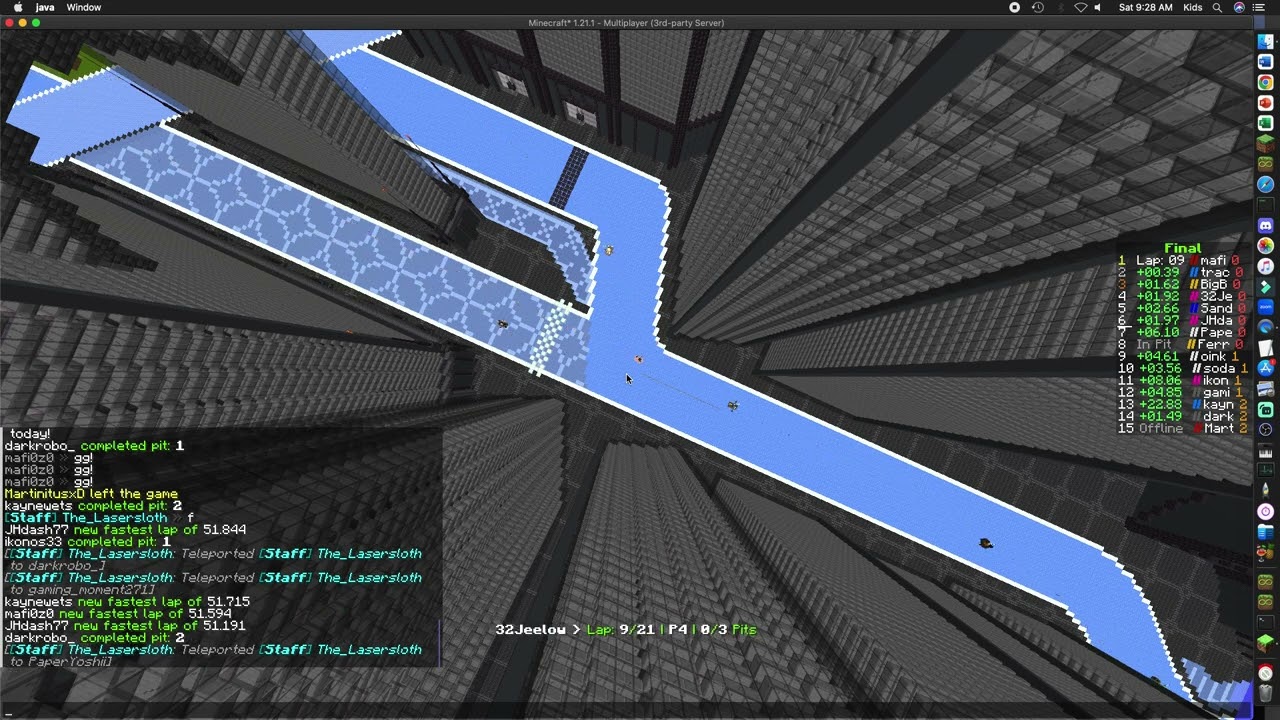The width and height of the screenshot is (1280, 720).
Task: Open the piano keyboard app in dock
Action: (1265, 450)
